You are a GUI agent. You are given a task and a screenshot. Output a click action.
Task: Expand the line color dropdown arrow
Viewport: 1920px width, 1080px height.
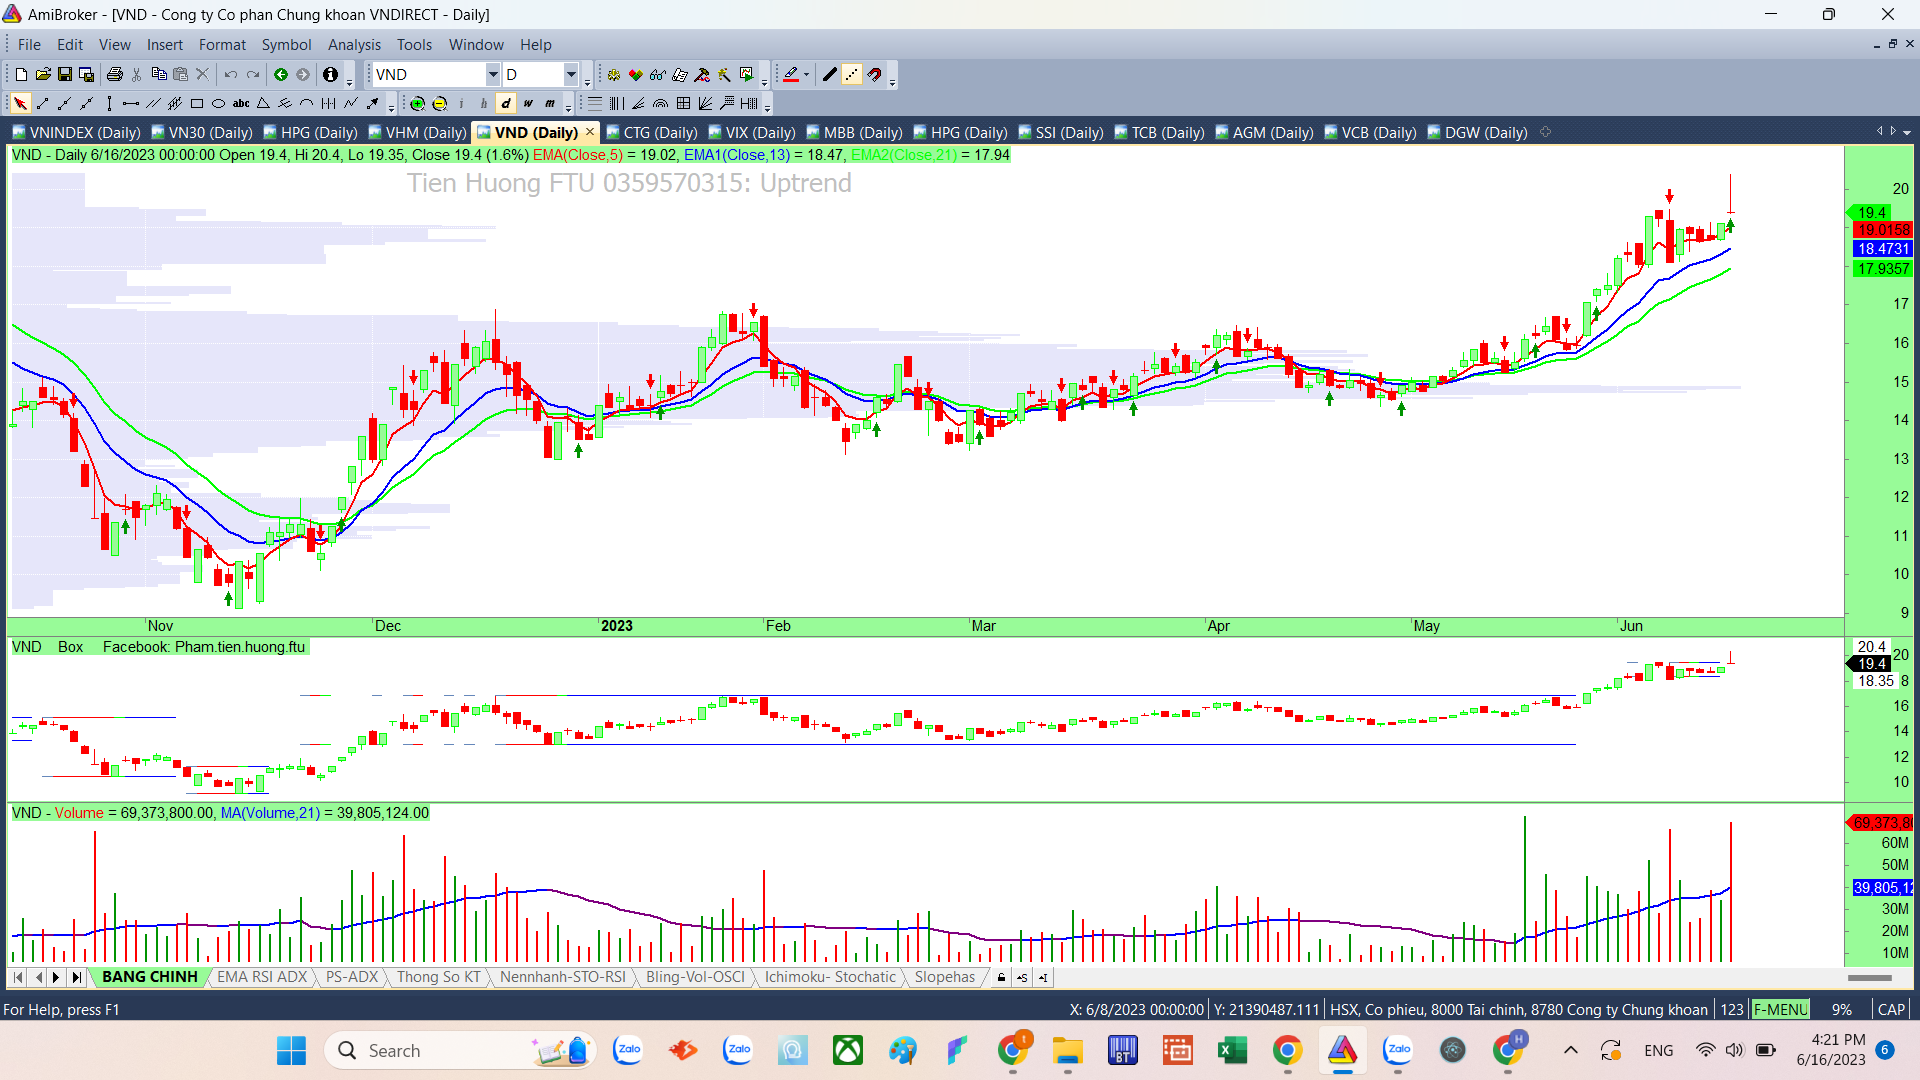(806, 75)
